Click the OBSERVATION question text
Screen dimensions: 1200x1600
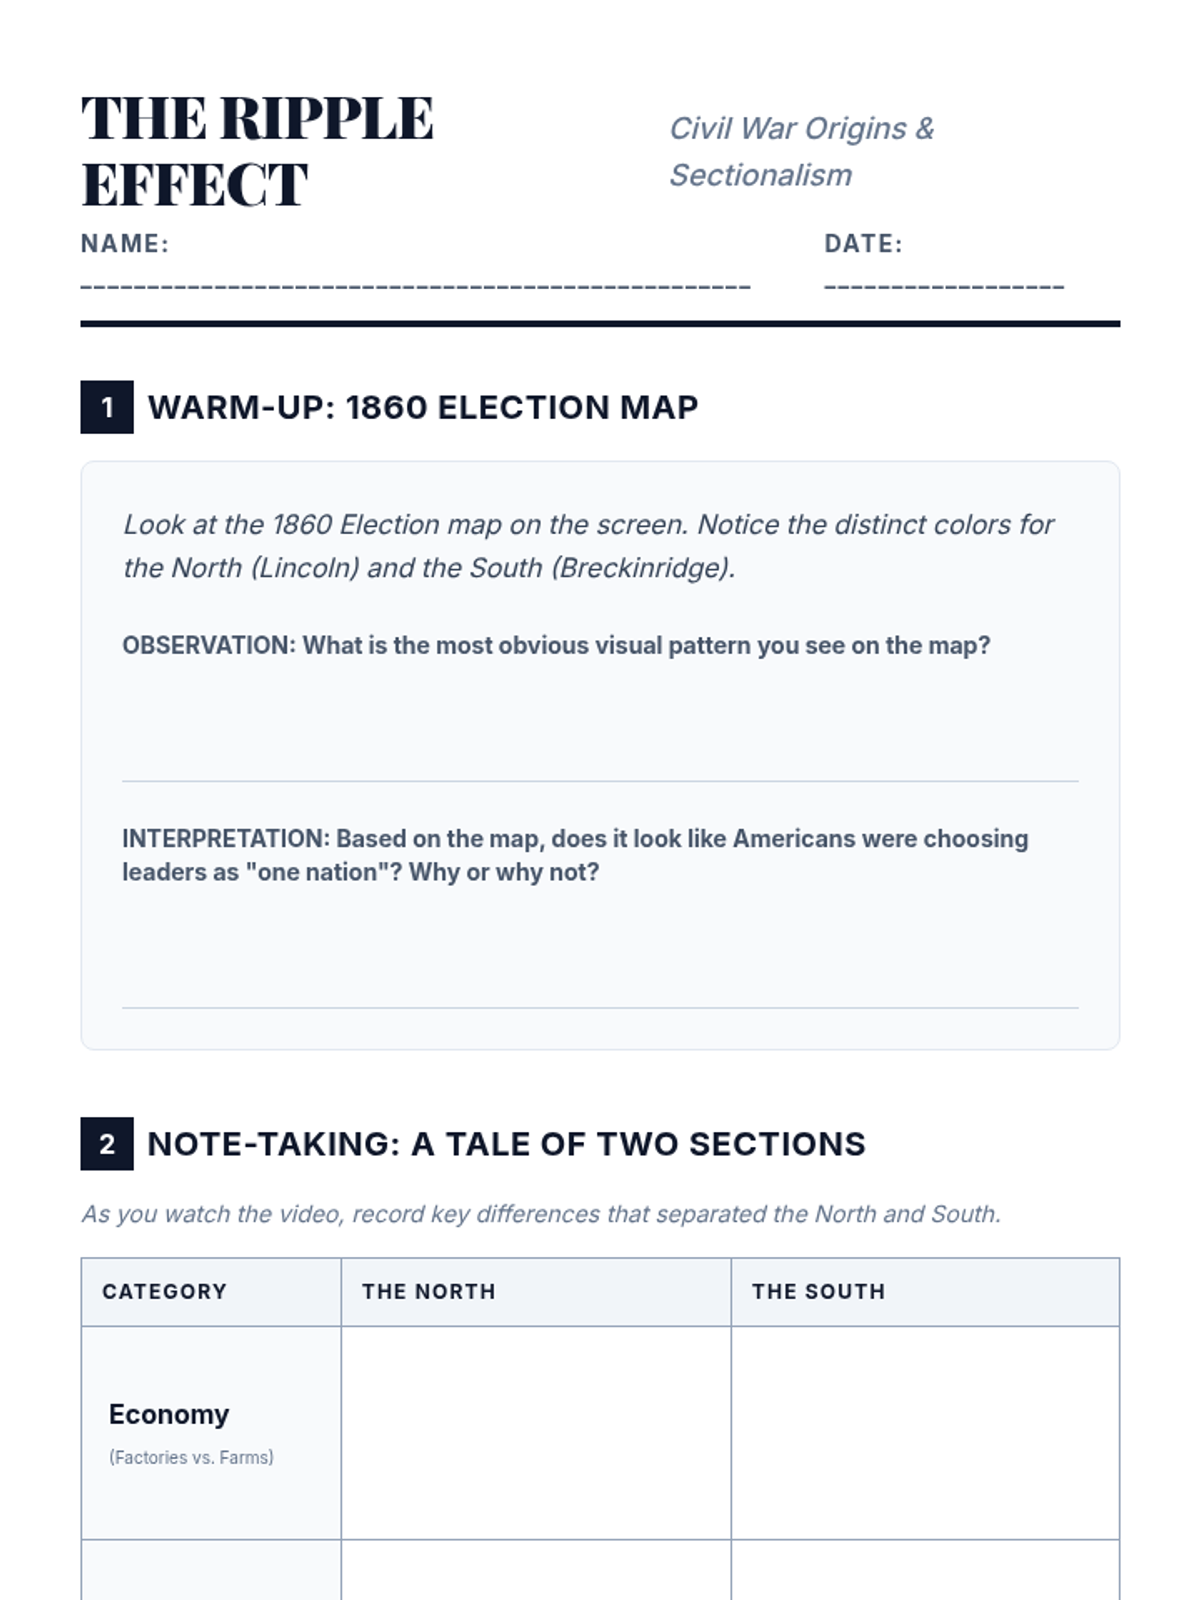pyautogui.click(x=556, y=645)
